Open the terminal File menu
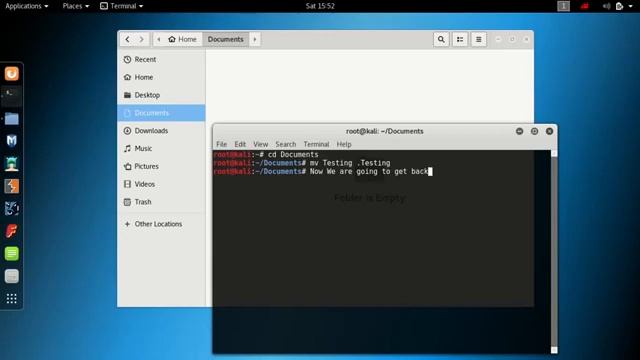The image size is (640, 360). click(222, 144)
